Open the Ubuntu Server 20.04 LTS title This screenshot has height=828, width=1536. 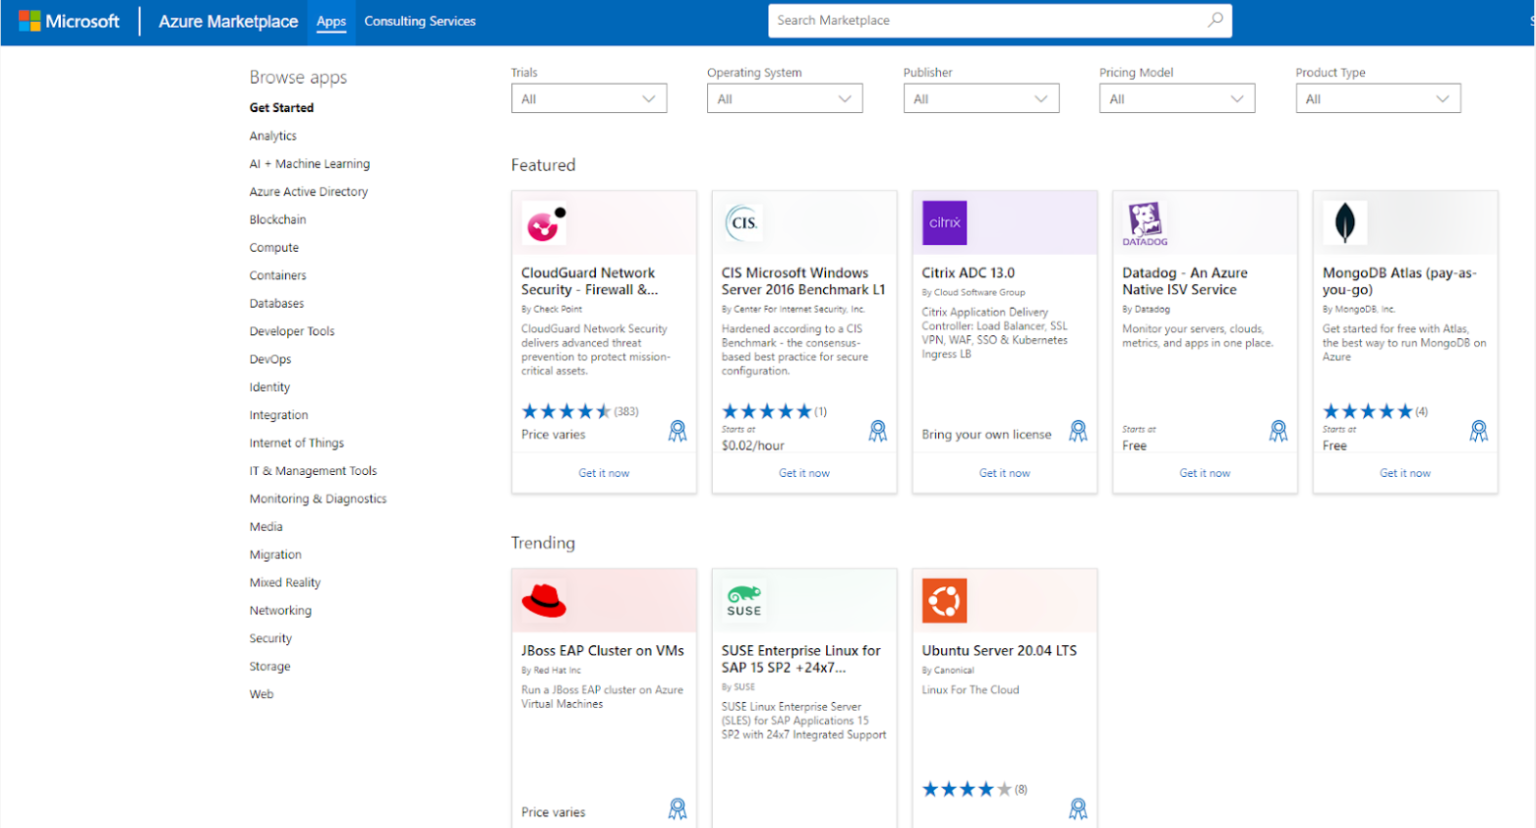1000,651
